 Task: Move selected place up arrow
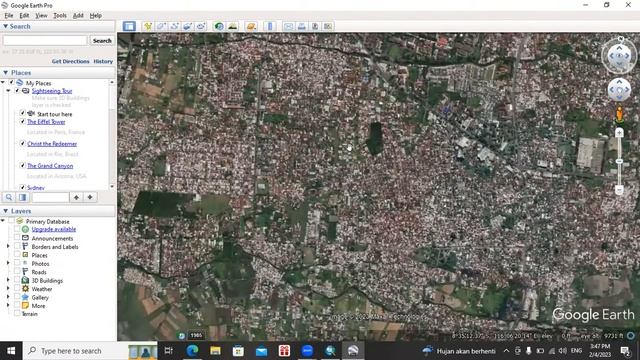tap(76, 197)
